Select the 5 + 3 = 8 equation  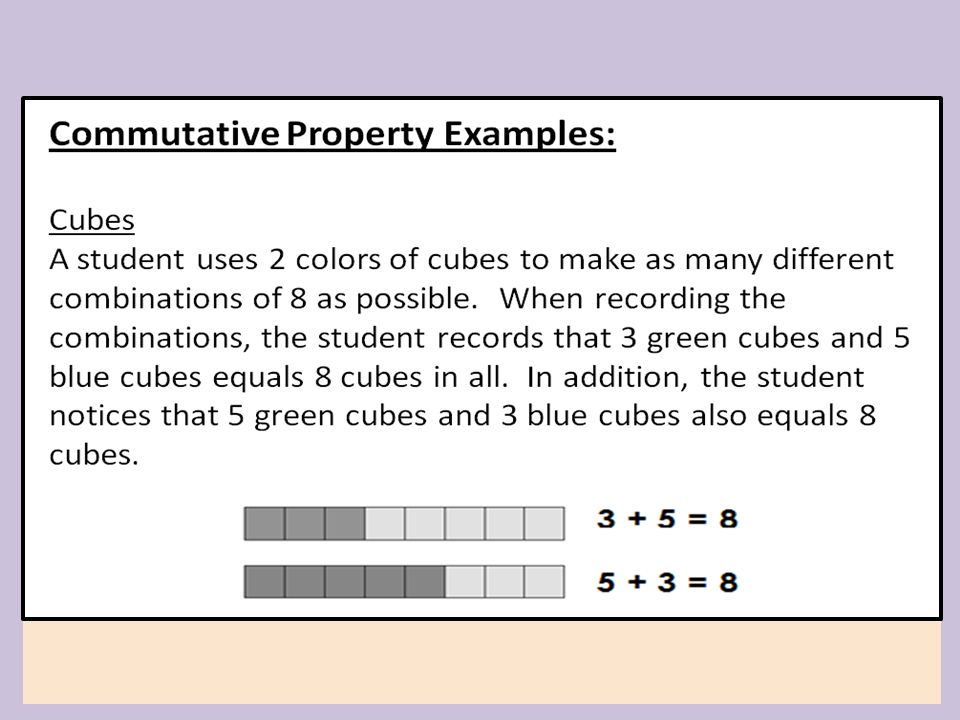coord(667,582)
